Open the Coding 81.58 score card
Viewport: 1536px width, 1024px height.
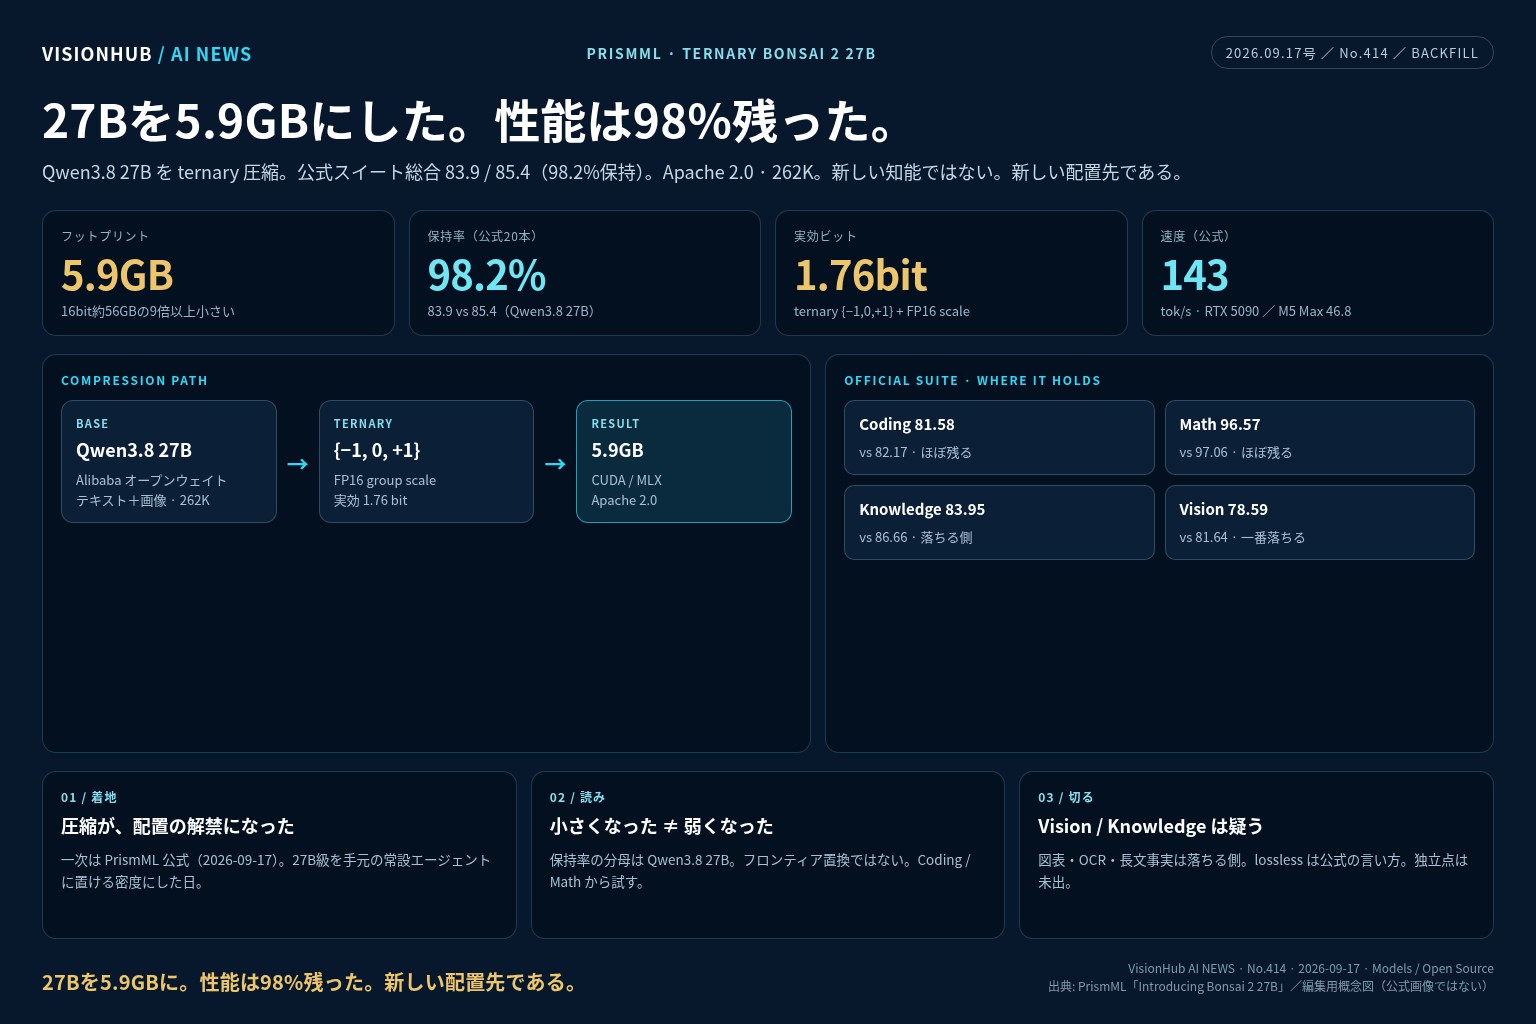pos(999,438)
